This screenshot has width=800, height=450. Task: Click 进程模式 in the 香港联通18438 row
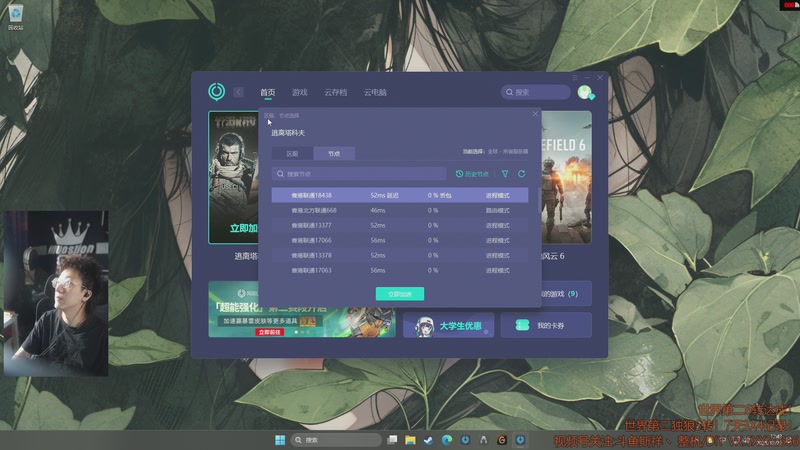click(497, 195)
